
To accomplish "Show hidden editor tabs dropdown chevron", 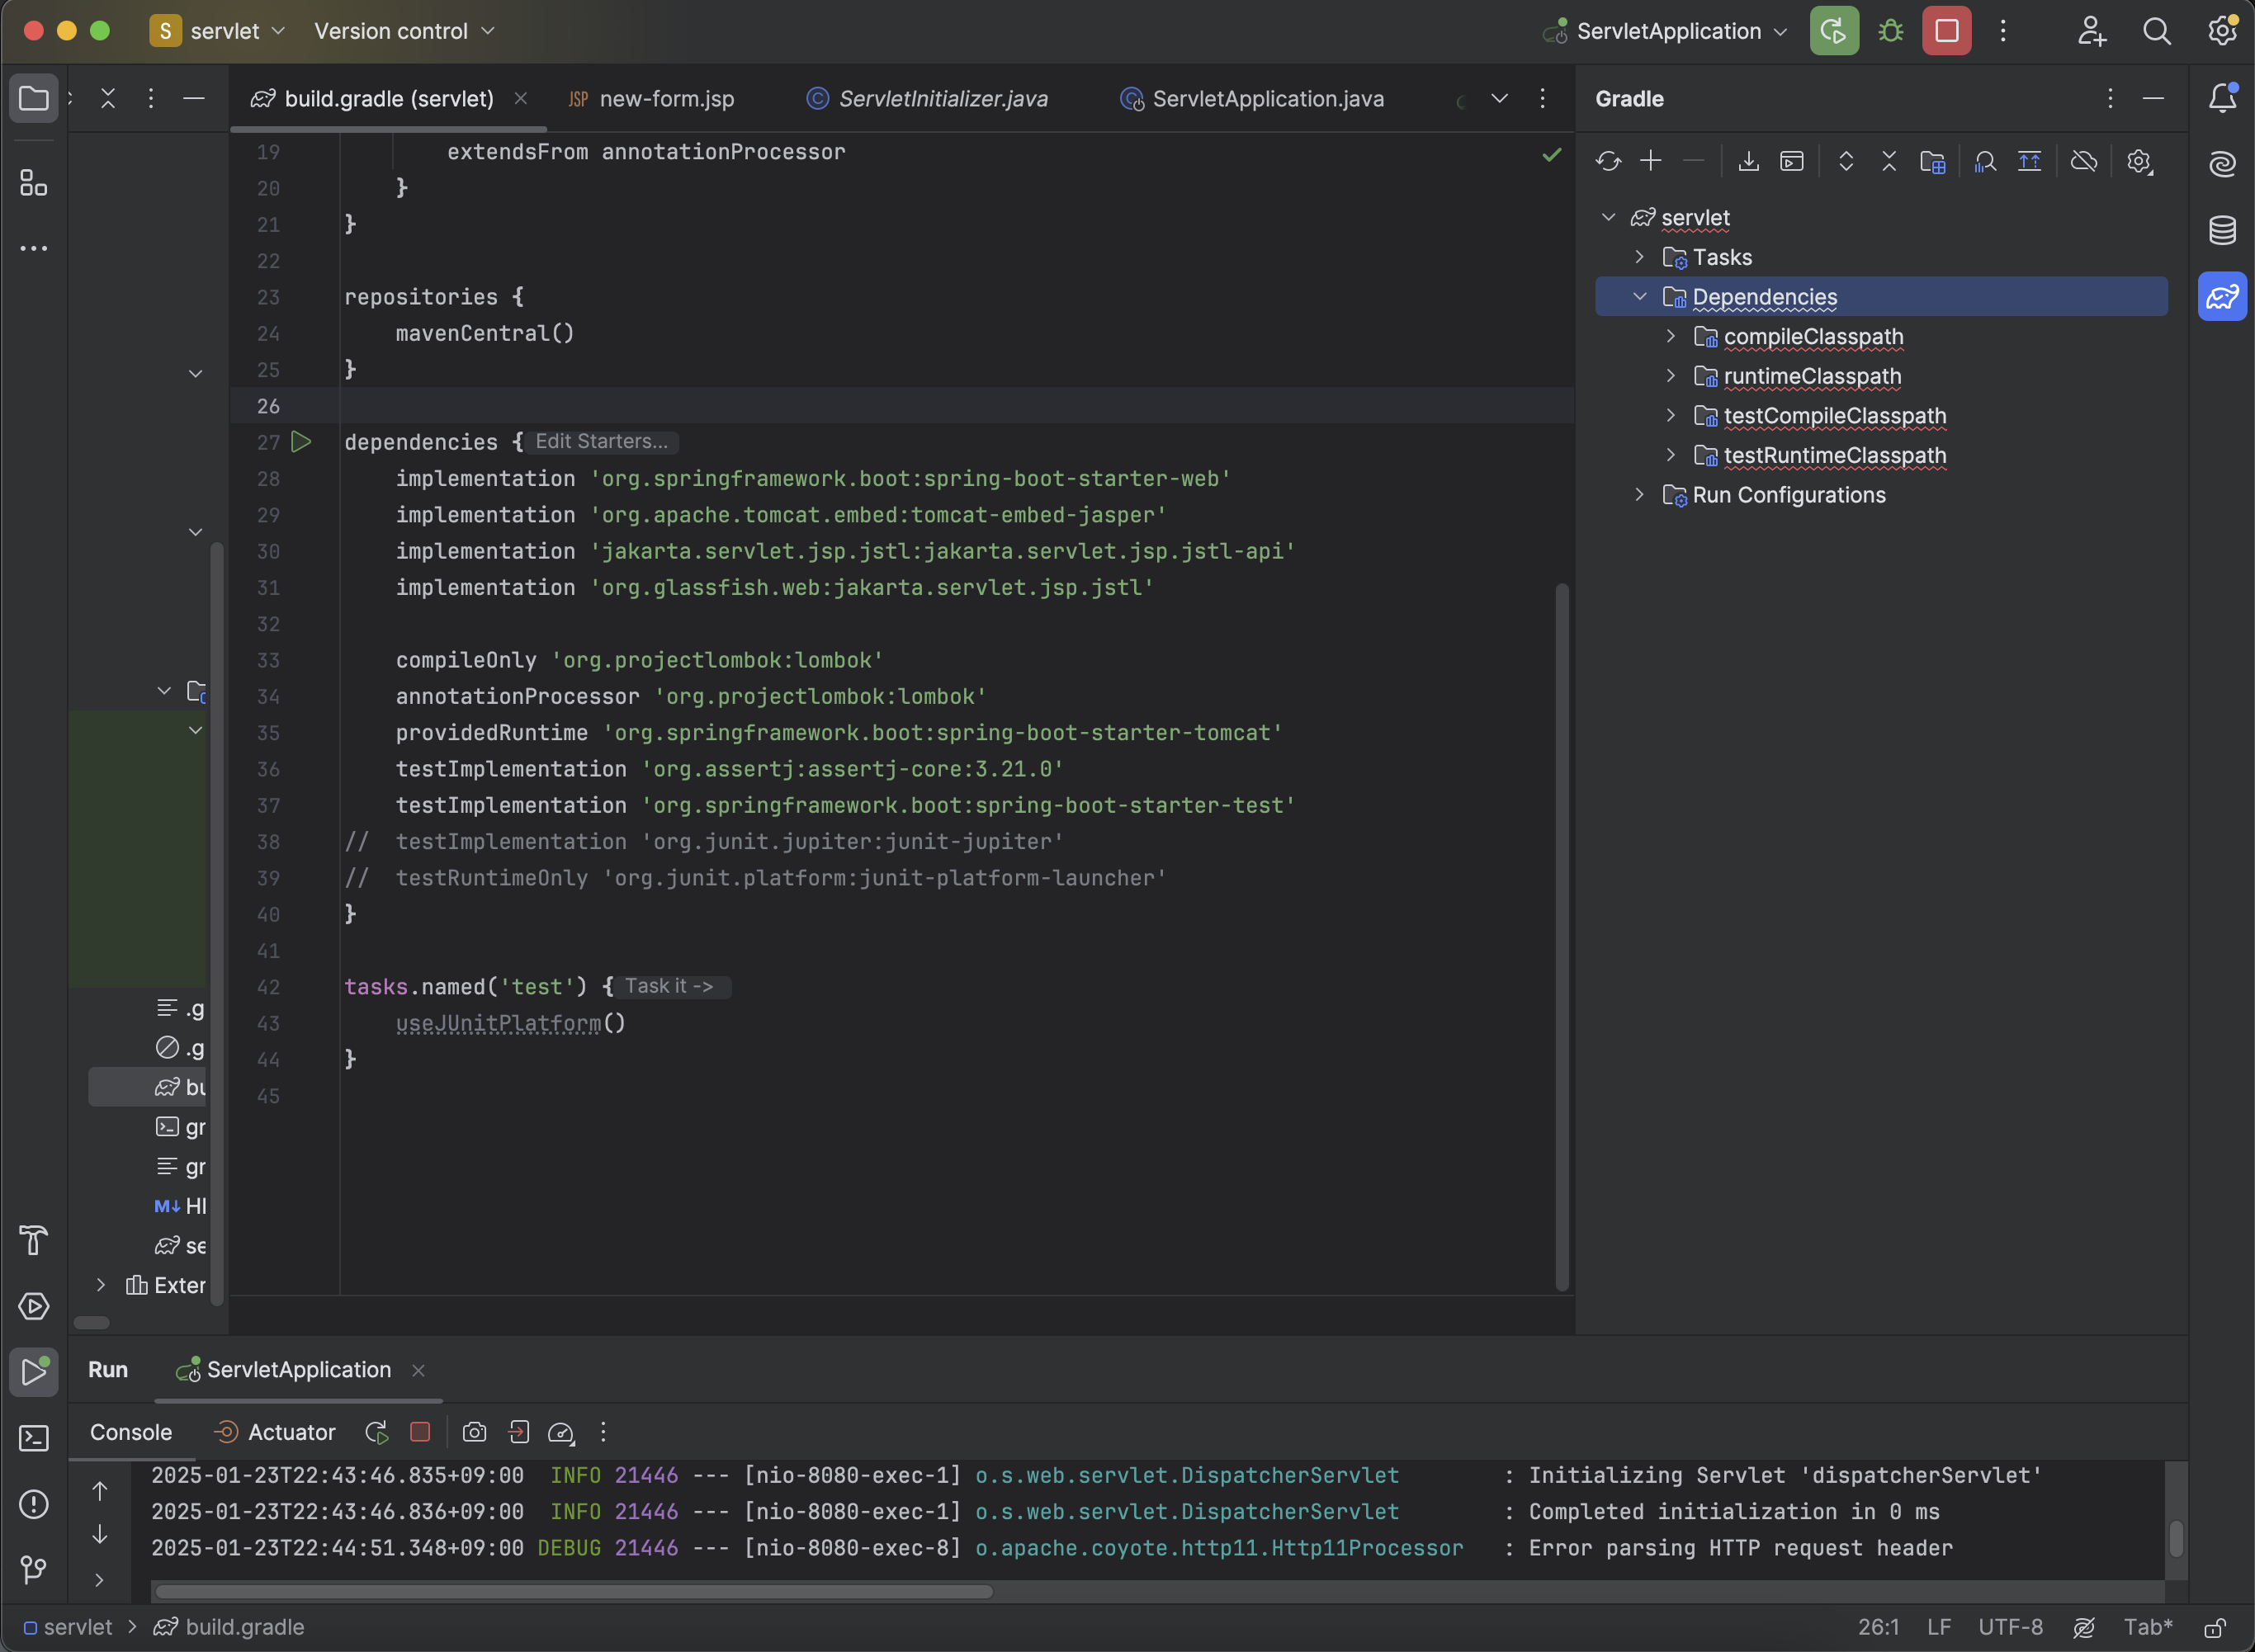I will coord(1499,98).
